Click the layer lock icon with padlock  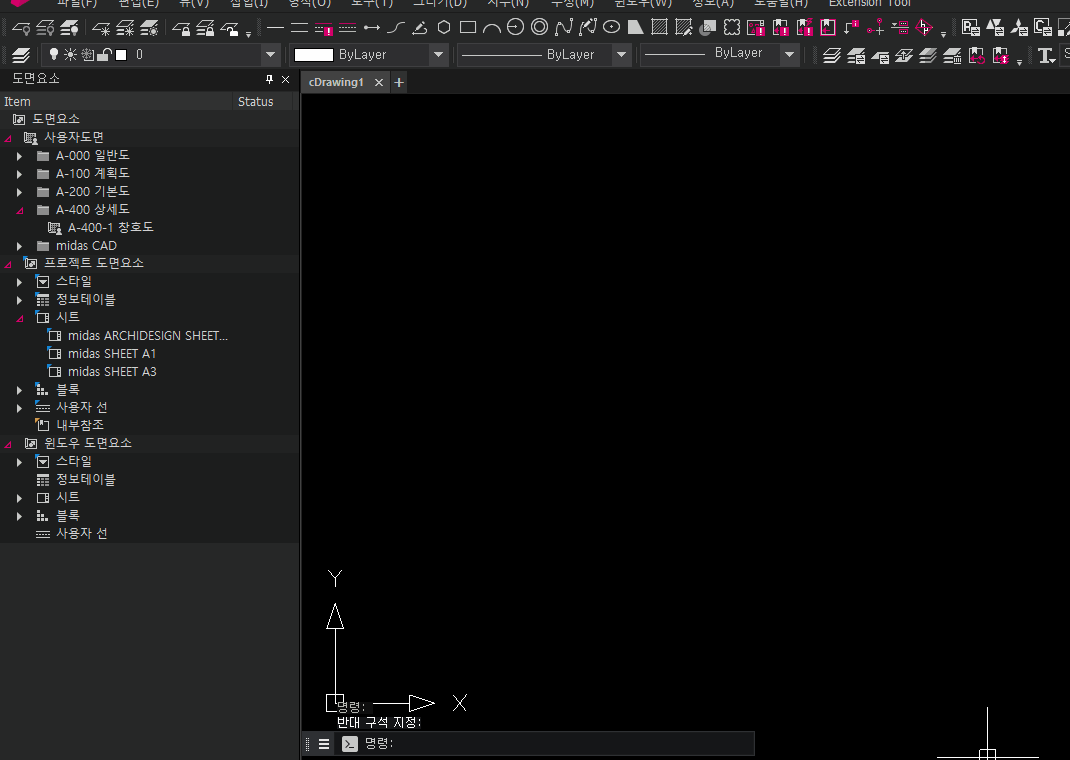pos(181,28)
